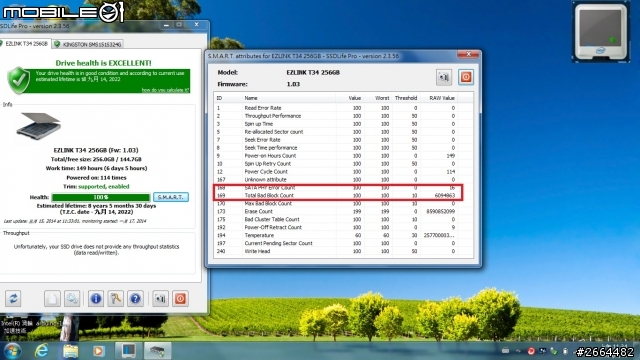Launch Internet Explorer from the taskbar
This screenshot has width=640, height=360.
pos(41,351)
